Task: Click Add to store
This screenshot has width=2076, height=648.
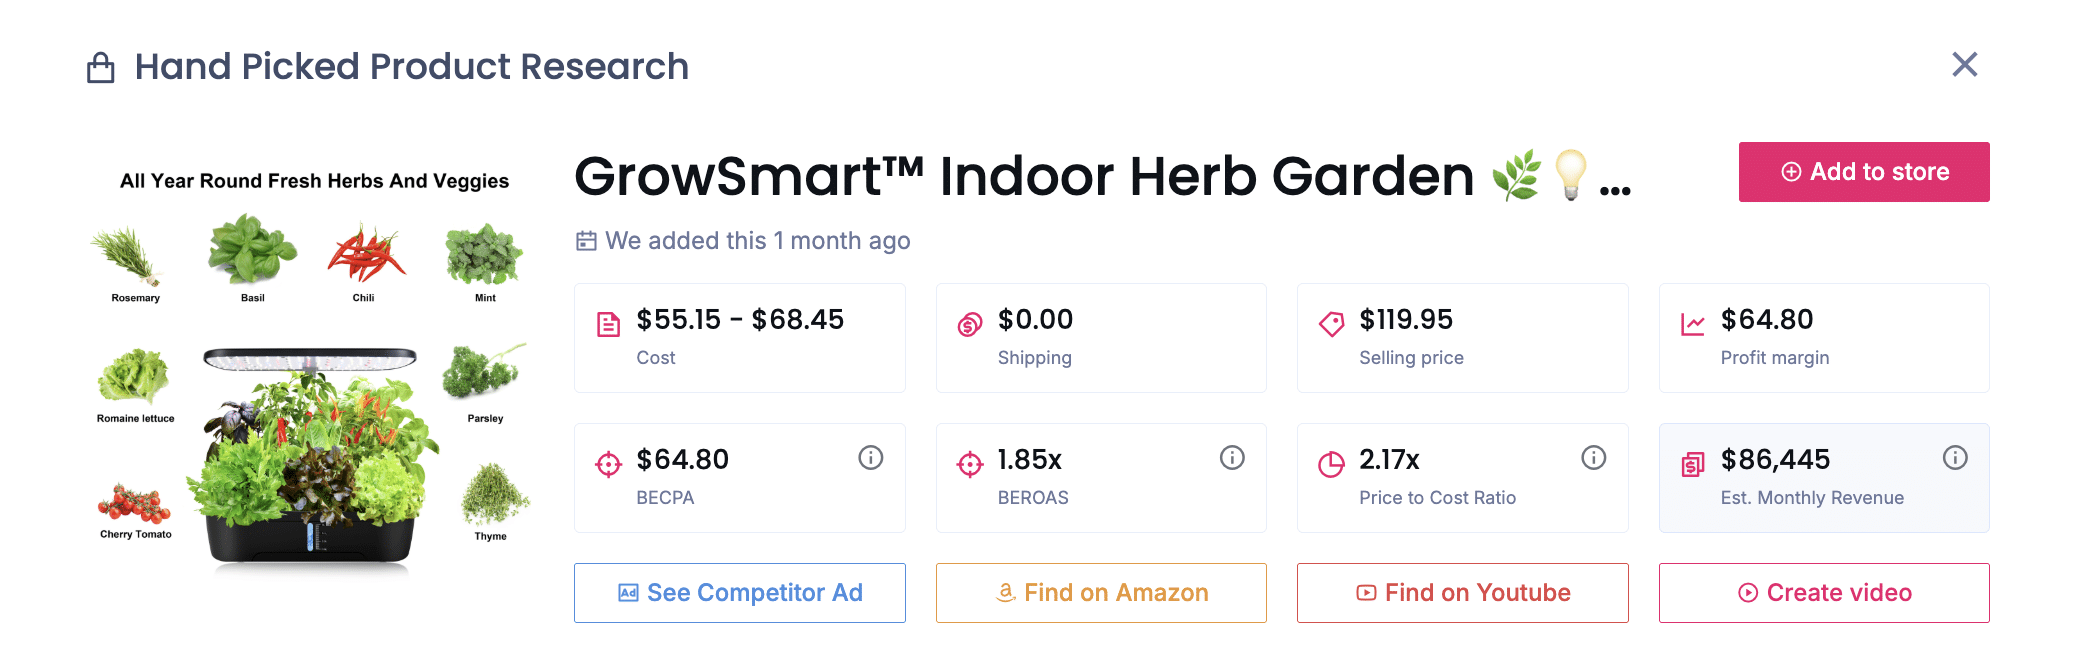Action: tap(1863, 171)
